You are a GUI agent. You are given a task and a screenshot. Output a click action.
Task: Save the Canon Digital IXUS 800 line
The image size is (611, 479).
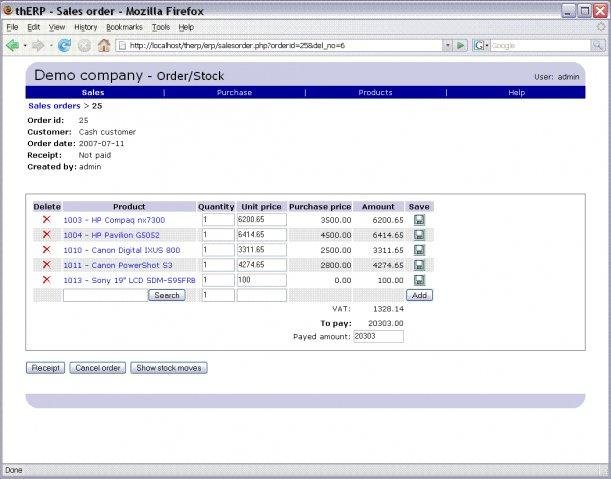419,250
